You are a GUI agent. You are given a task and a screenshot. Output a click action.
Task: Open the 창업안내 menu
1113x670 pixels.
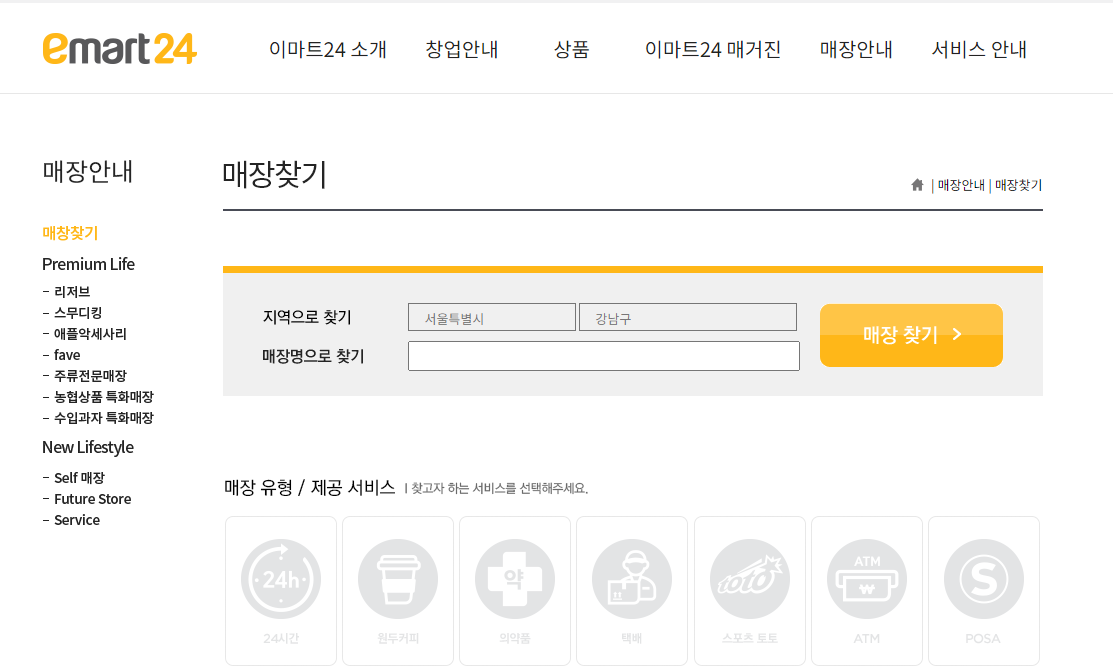(x=461, y=50)
